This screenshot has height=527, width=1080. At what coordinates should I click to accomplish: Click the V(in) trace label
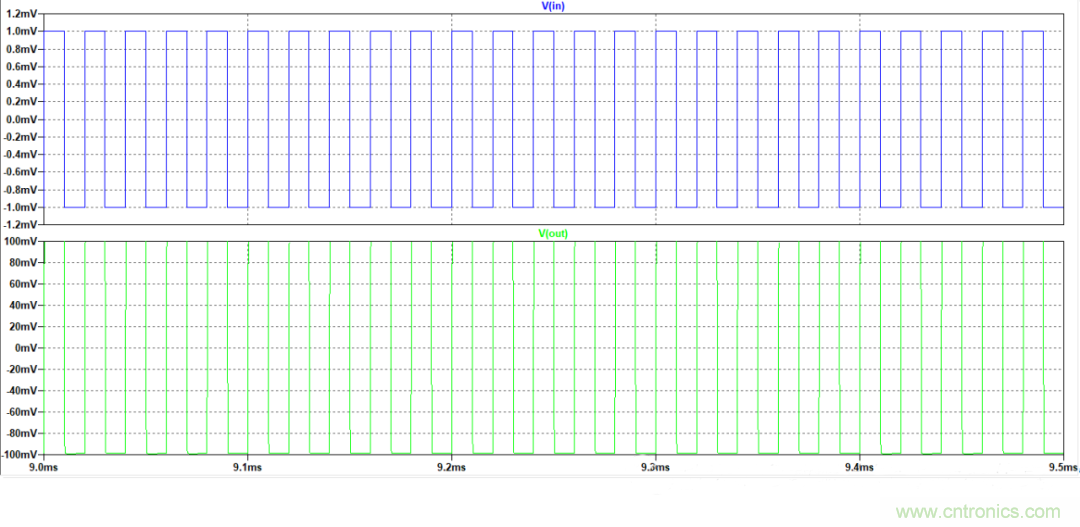click(552, 6)
